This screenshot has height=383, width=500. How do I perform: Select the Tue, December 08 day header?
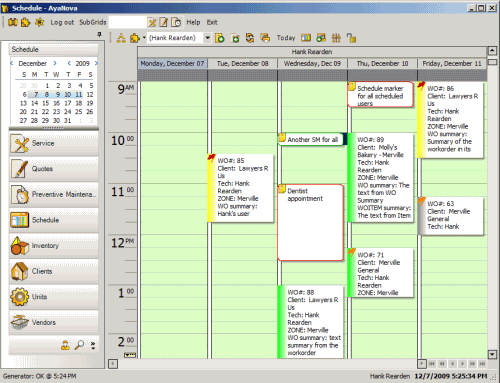pos(243,64)
